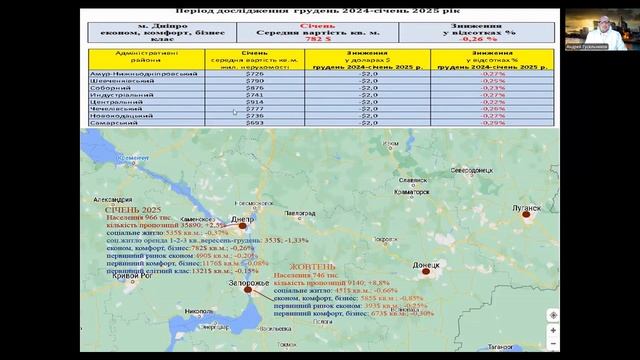Image resolution: width=640 pixels, height=360 pixels.
Task: Click the $876 price cell
Action: coord(255,88)
